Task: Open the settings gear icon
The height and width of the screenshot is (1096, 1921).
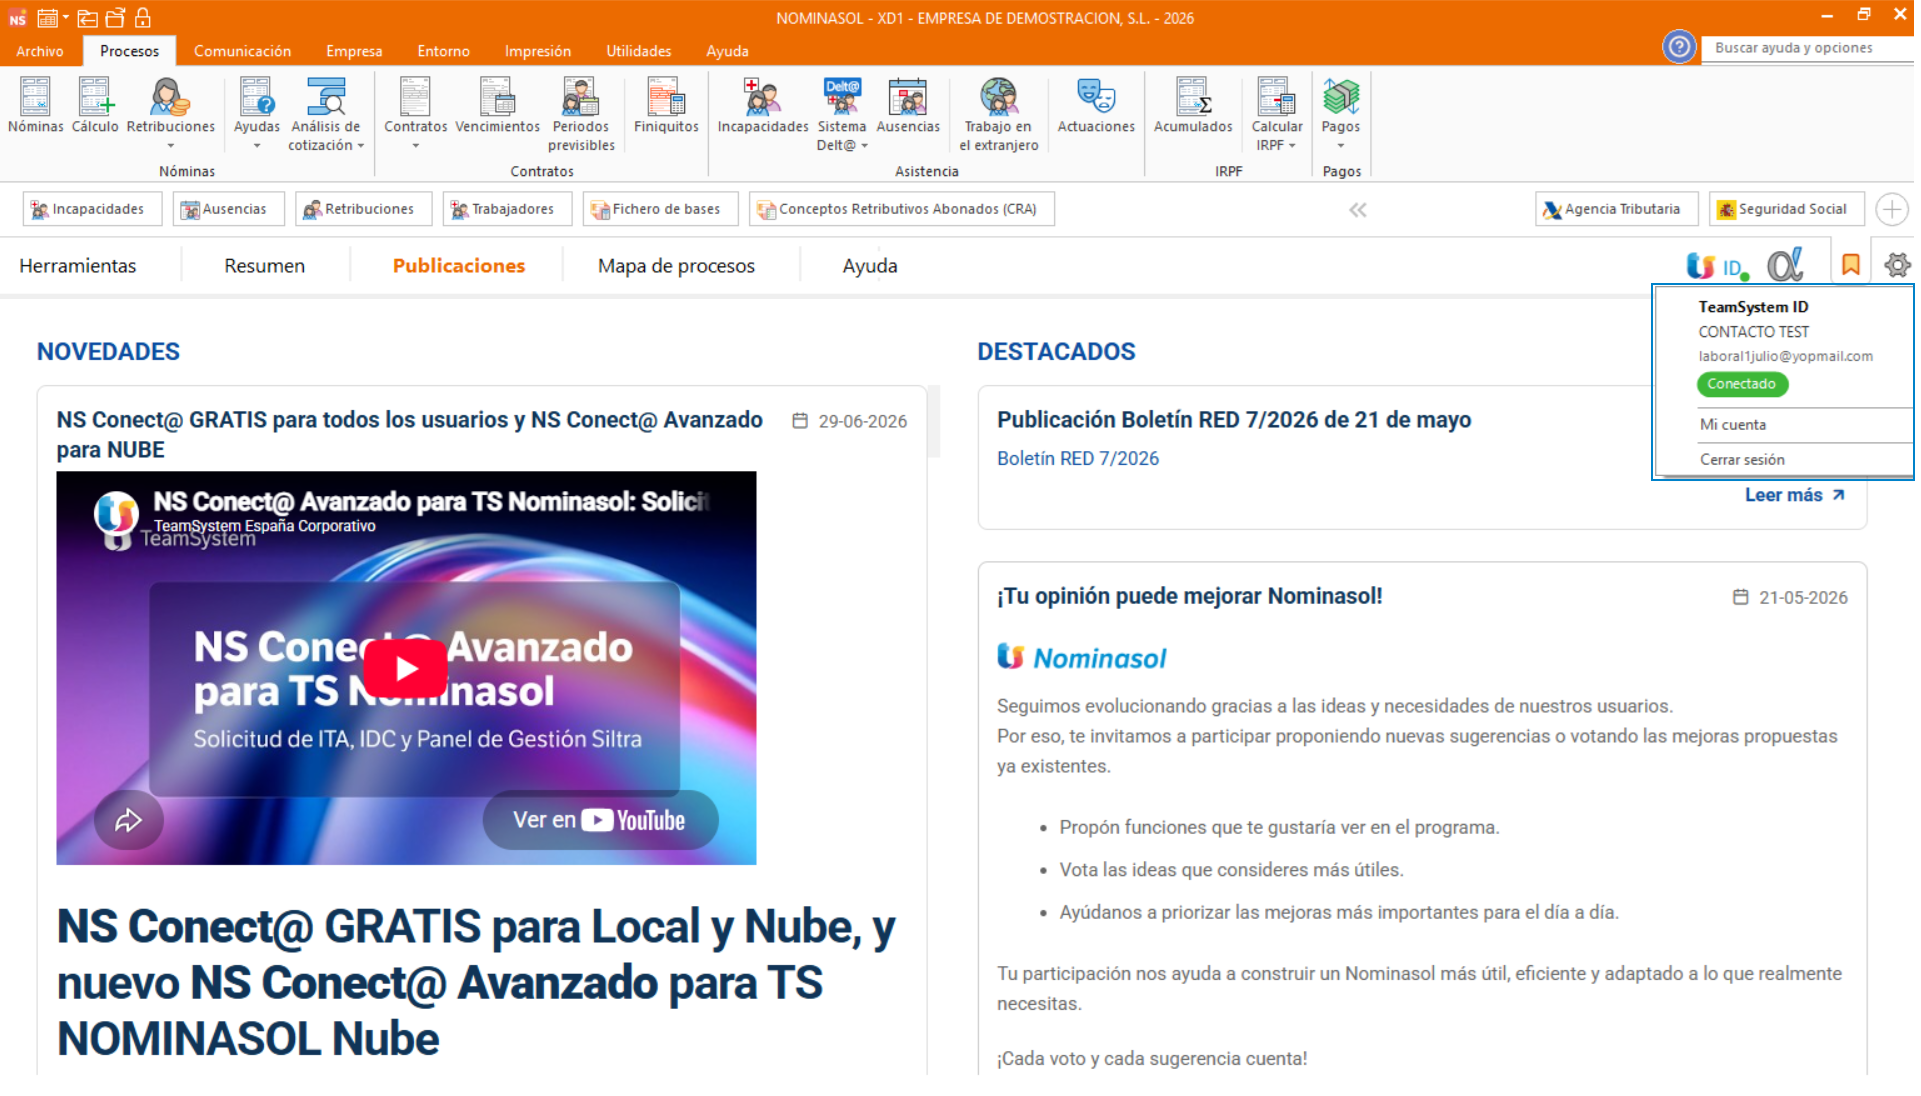Action: pos(1897,265)
